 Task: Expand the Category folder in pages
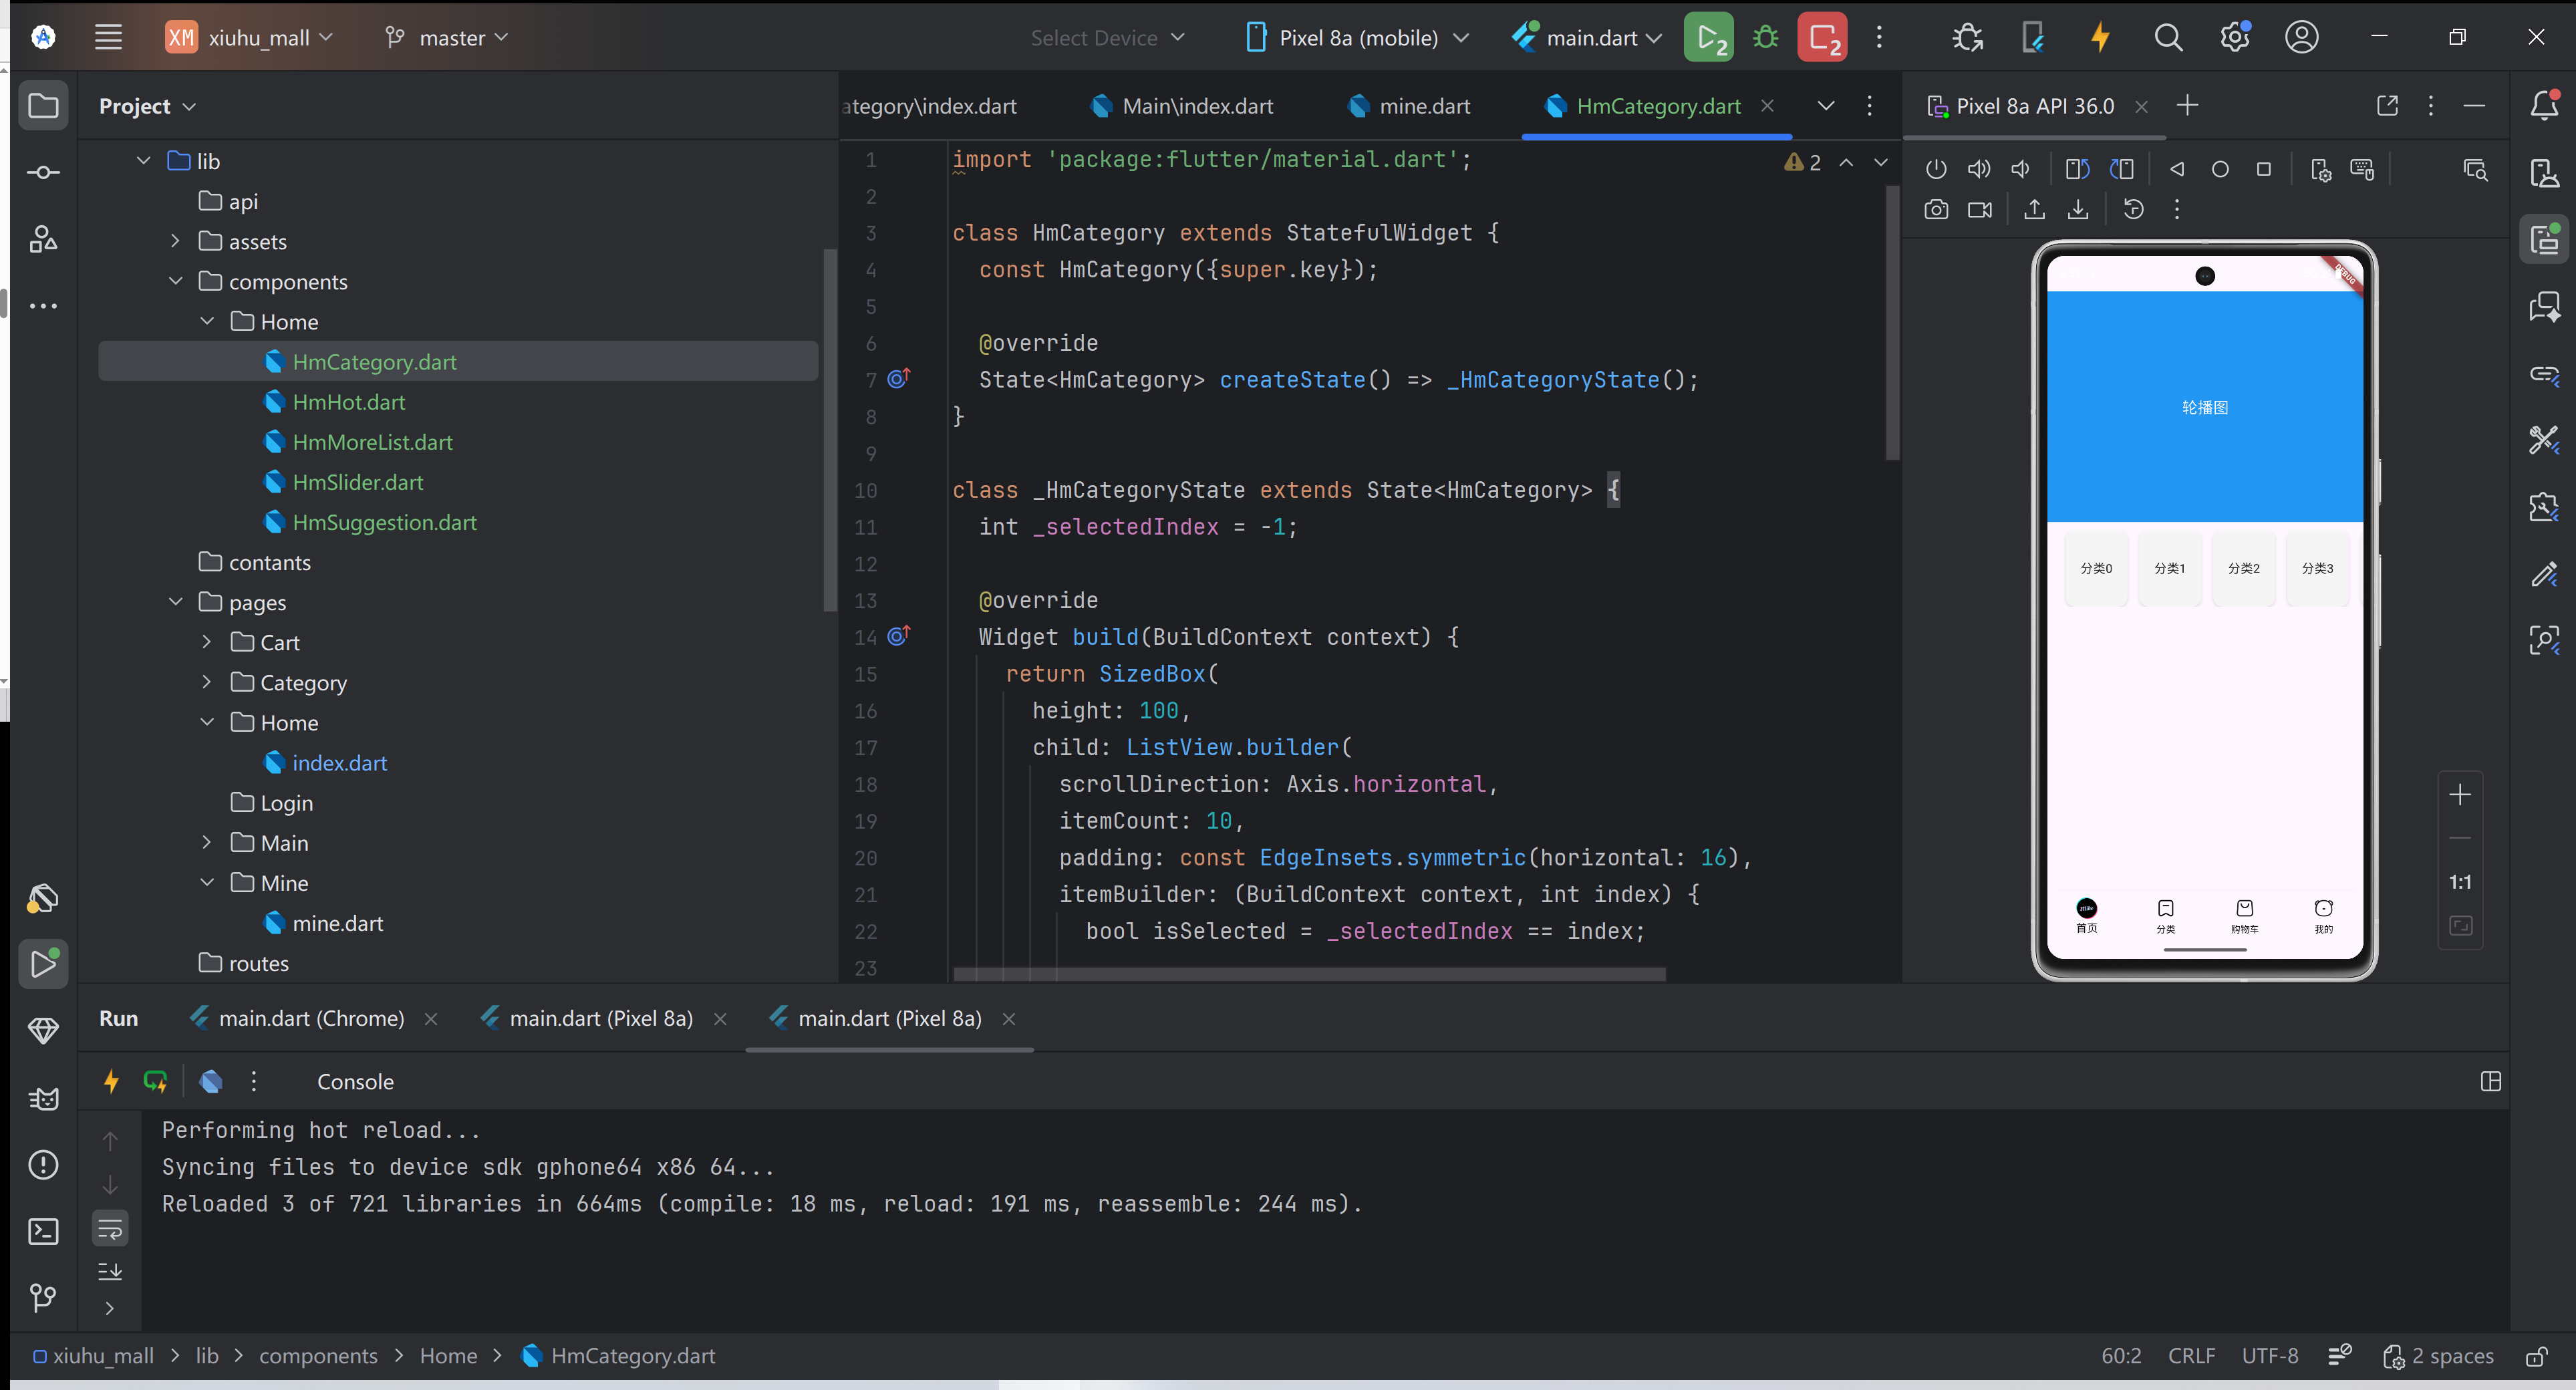tap(207, 682)
